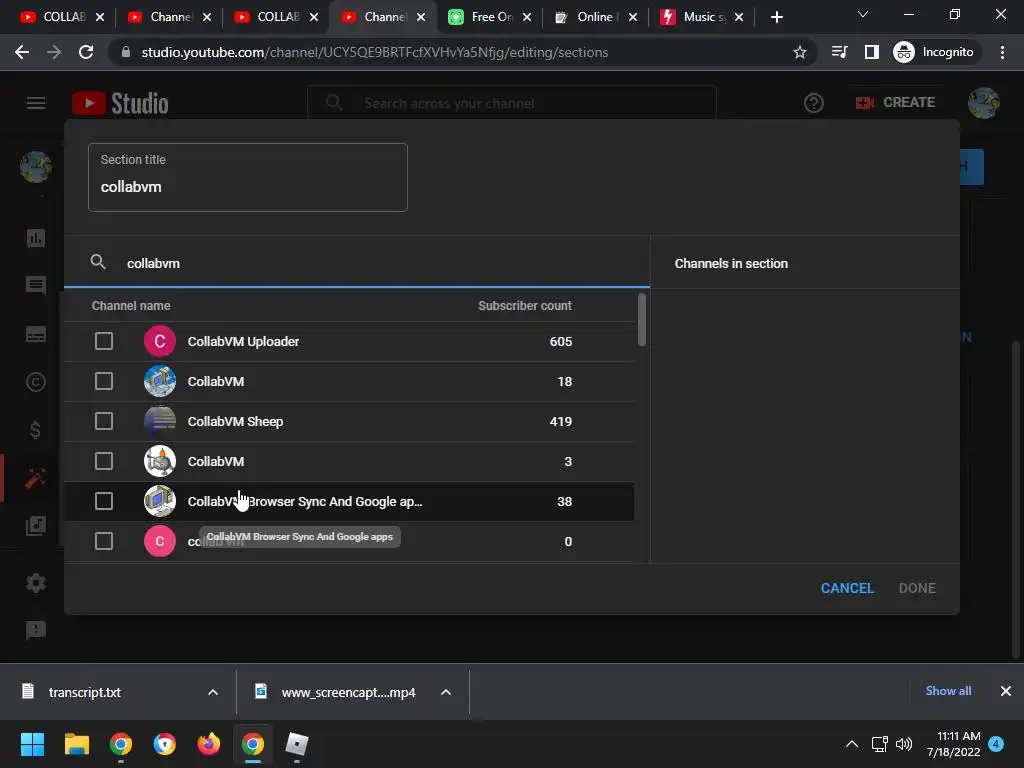Click the magnifier icon beside collabvm search

tap(98, 263)
